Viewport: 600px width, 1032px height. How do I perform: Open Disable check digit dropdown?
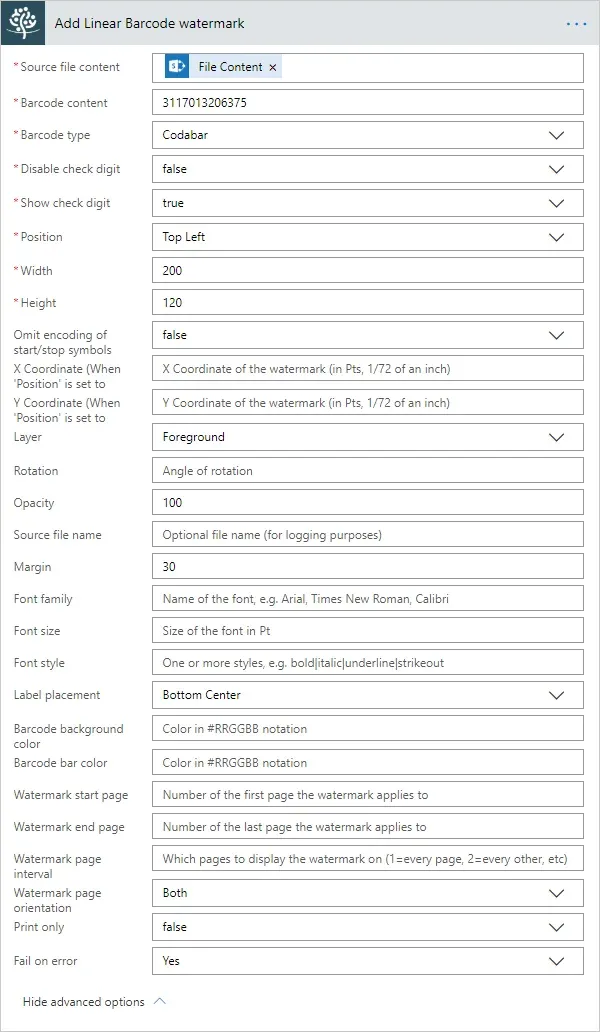point(368,169)
